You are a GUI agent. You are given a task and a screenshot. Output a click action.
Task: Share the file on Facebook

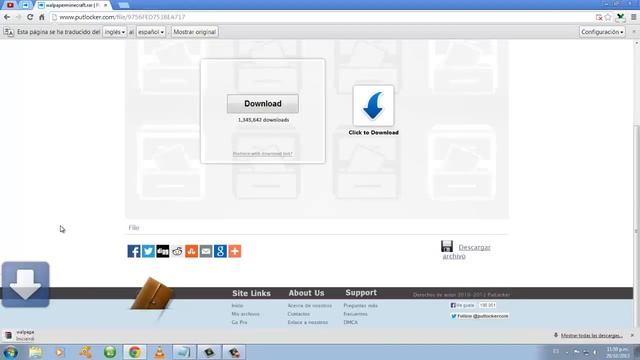tap(134, 251)
